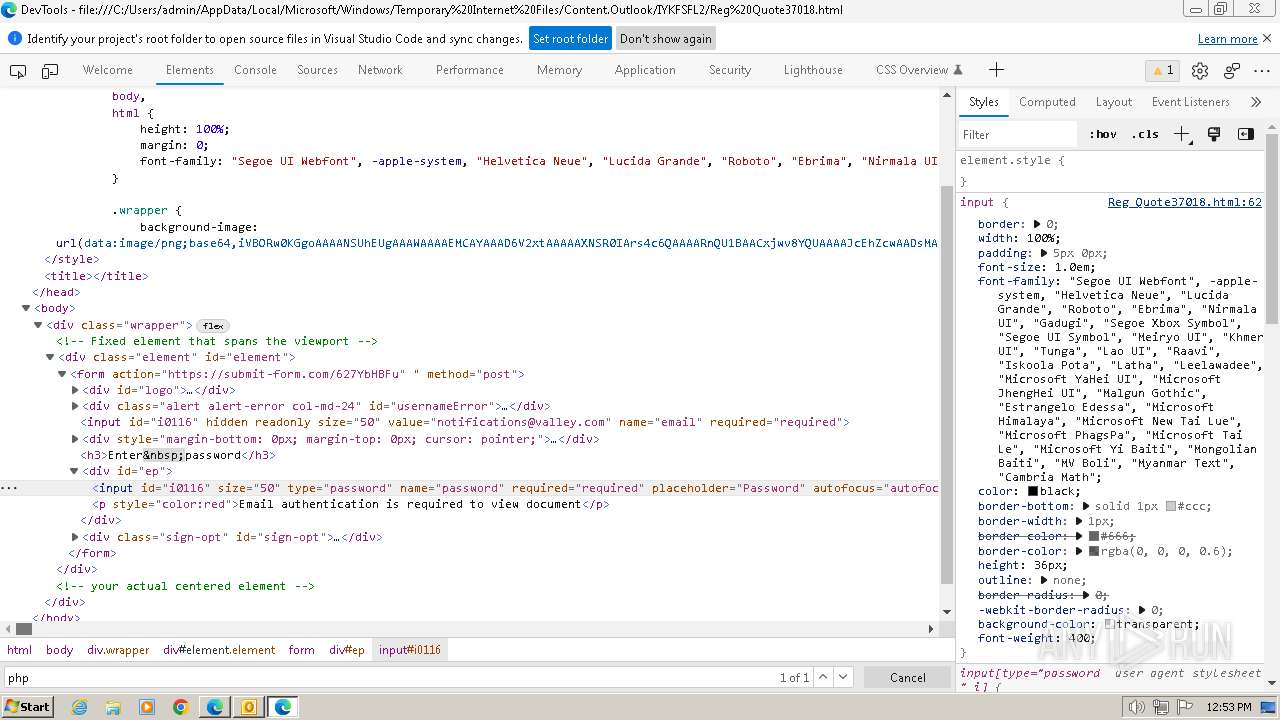Dismiss the root folder info bar
Screen dimensions: 1280x720
point(1266,38)
